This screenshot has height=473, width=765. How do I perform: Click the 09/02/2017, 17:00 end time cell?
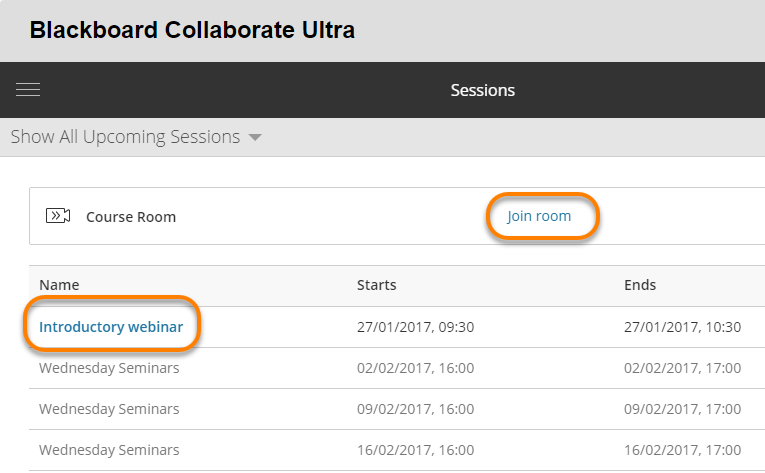682,409
